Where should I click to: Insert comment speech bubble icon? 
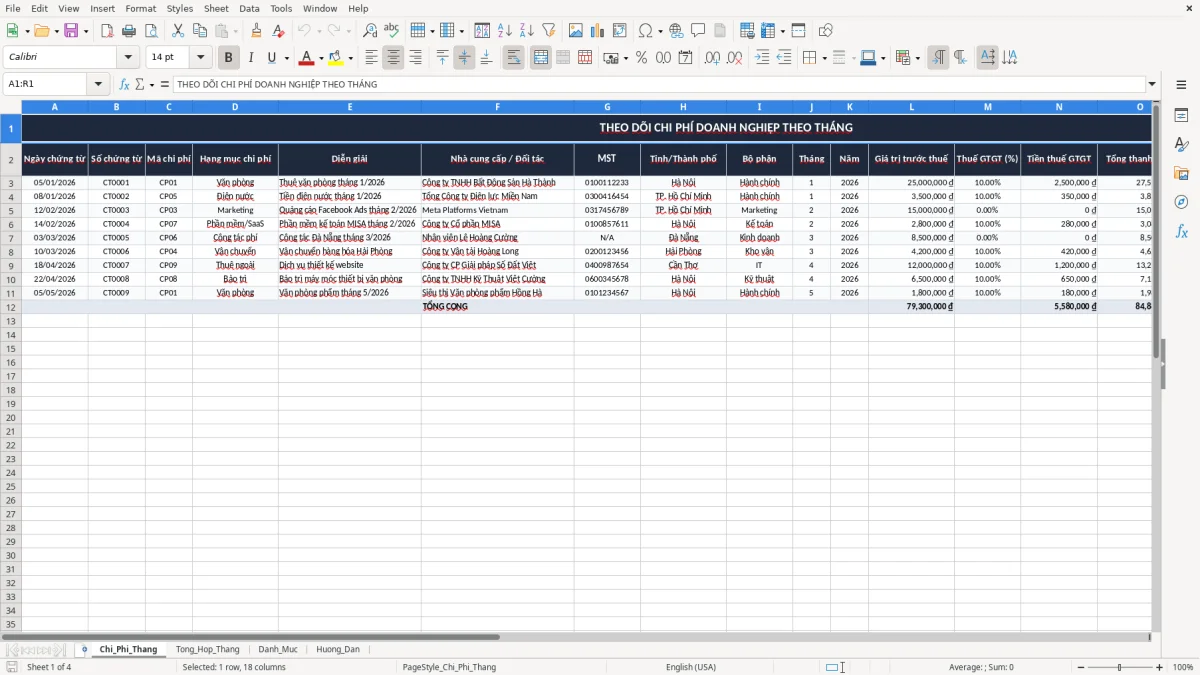tap(698, 31)
